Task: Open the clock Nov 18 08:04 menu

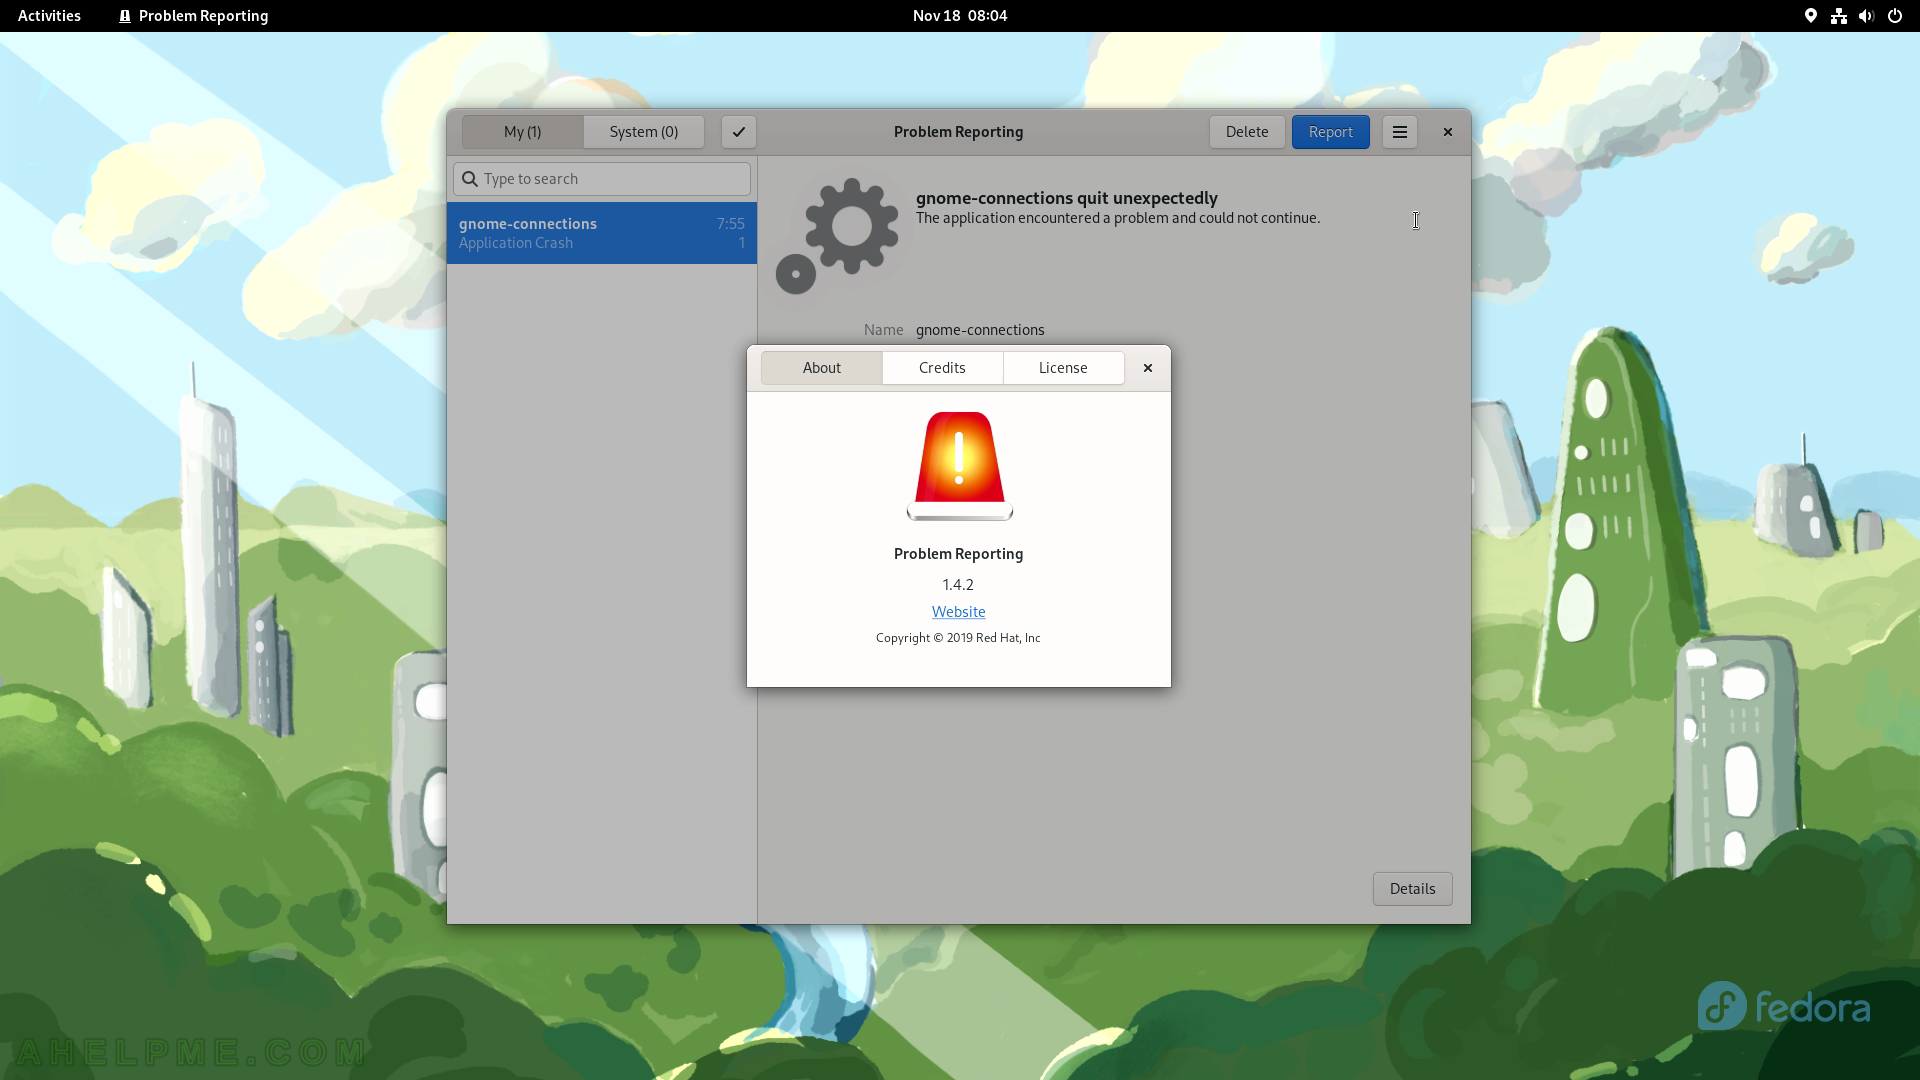Action: (960, 16)
